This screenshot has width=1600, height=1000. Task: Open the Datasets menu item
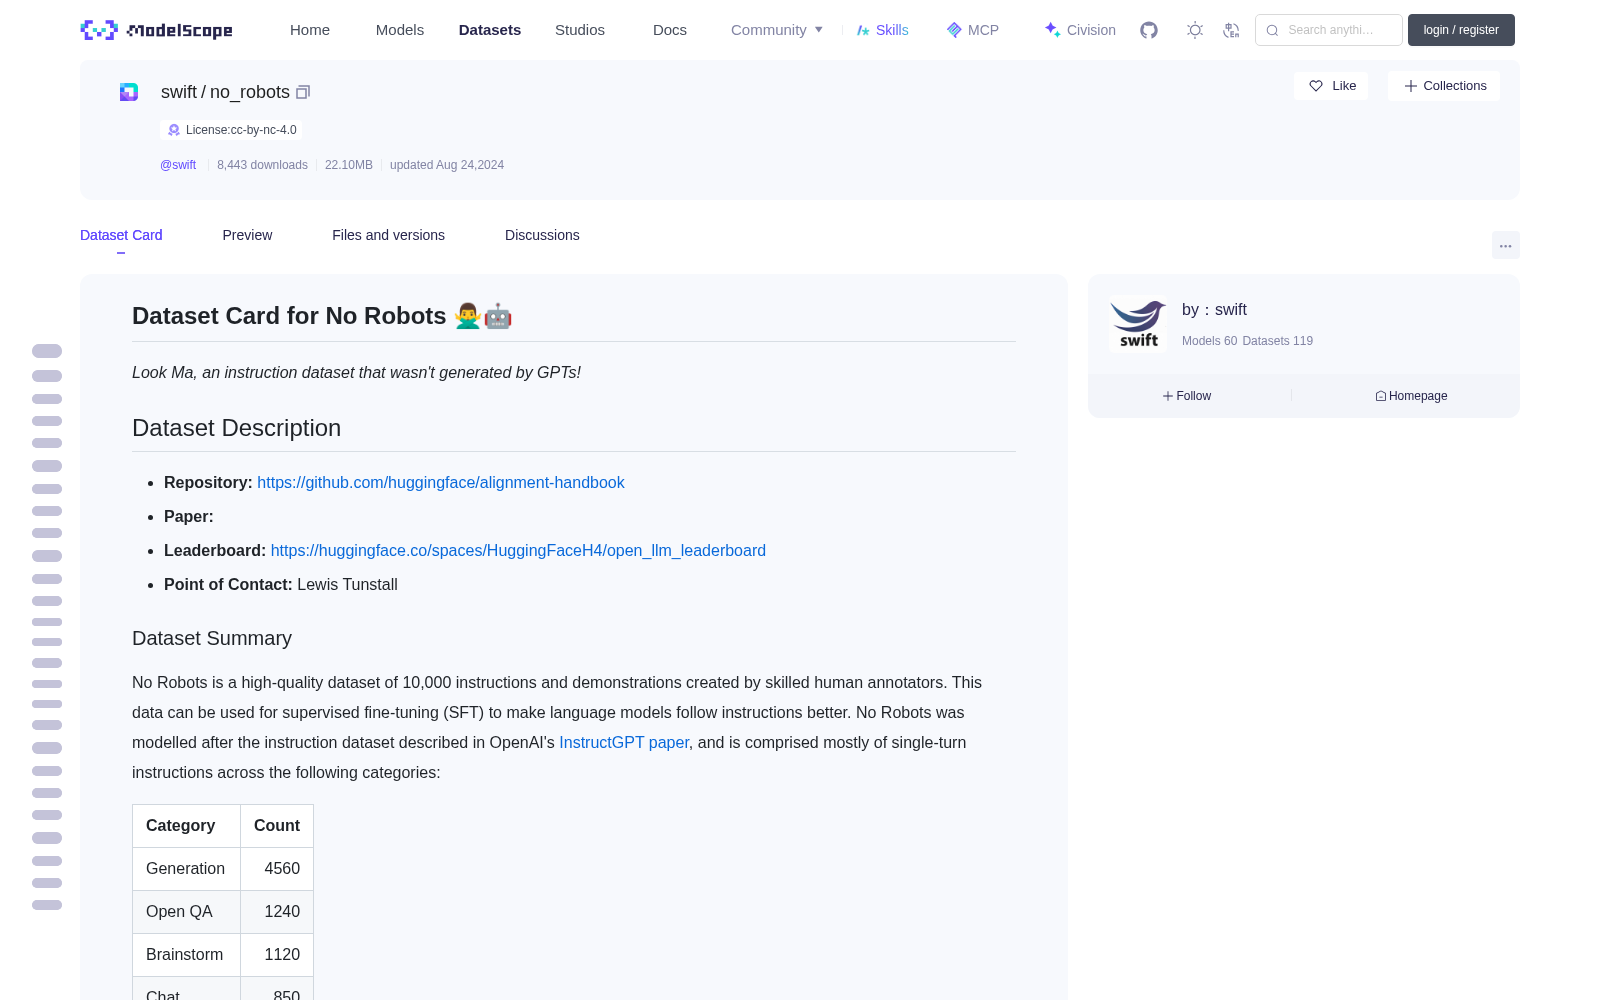pos(490,30)
